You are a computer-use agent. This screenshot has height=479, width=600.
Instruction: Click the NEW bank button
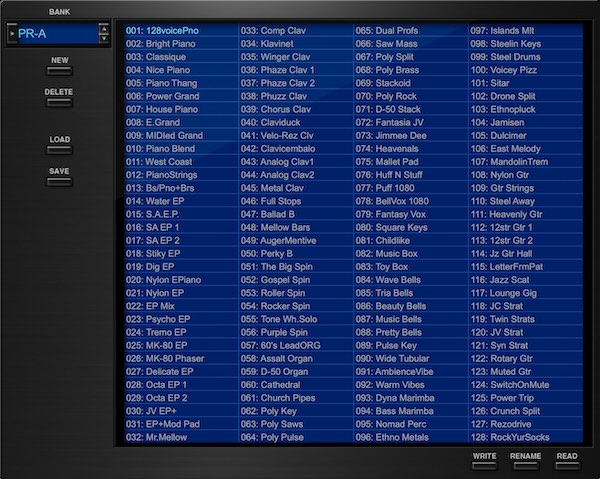pos(59,71)
